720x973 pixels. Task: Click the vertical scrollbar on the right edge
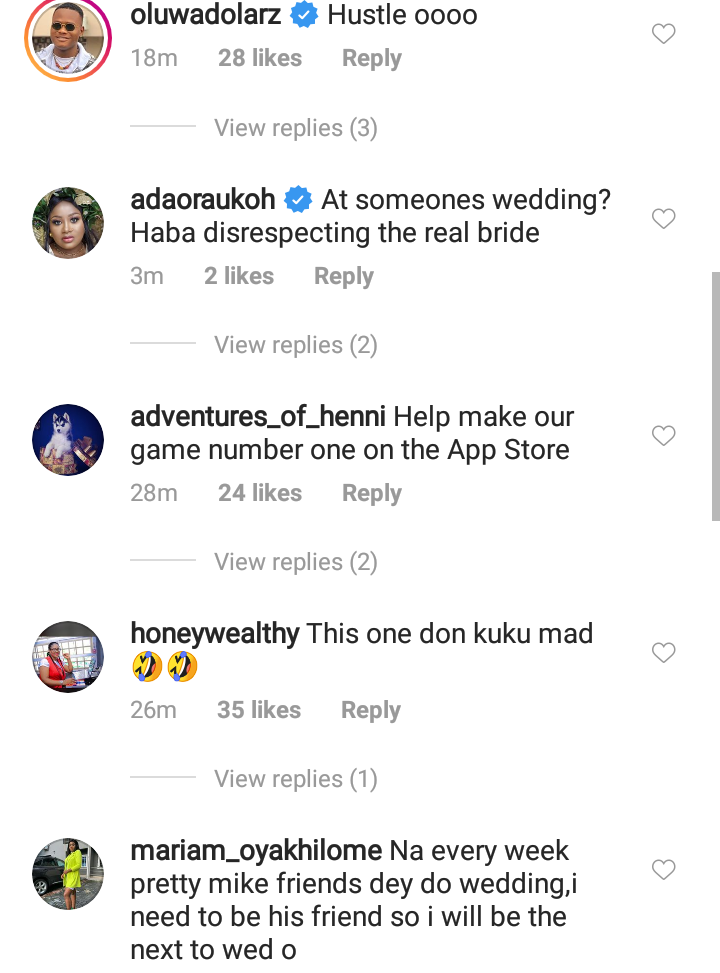pos(716,396)
